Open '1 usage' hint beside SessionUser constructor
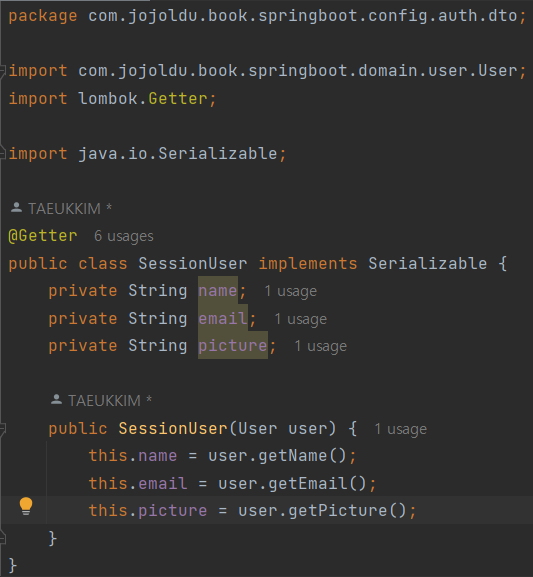This screenshot has height=577, width=533. click(x=400, y=429)
